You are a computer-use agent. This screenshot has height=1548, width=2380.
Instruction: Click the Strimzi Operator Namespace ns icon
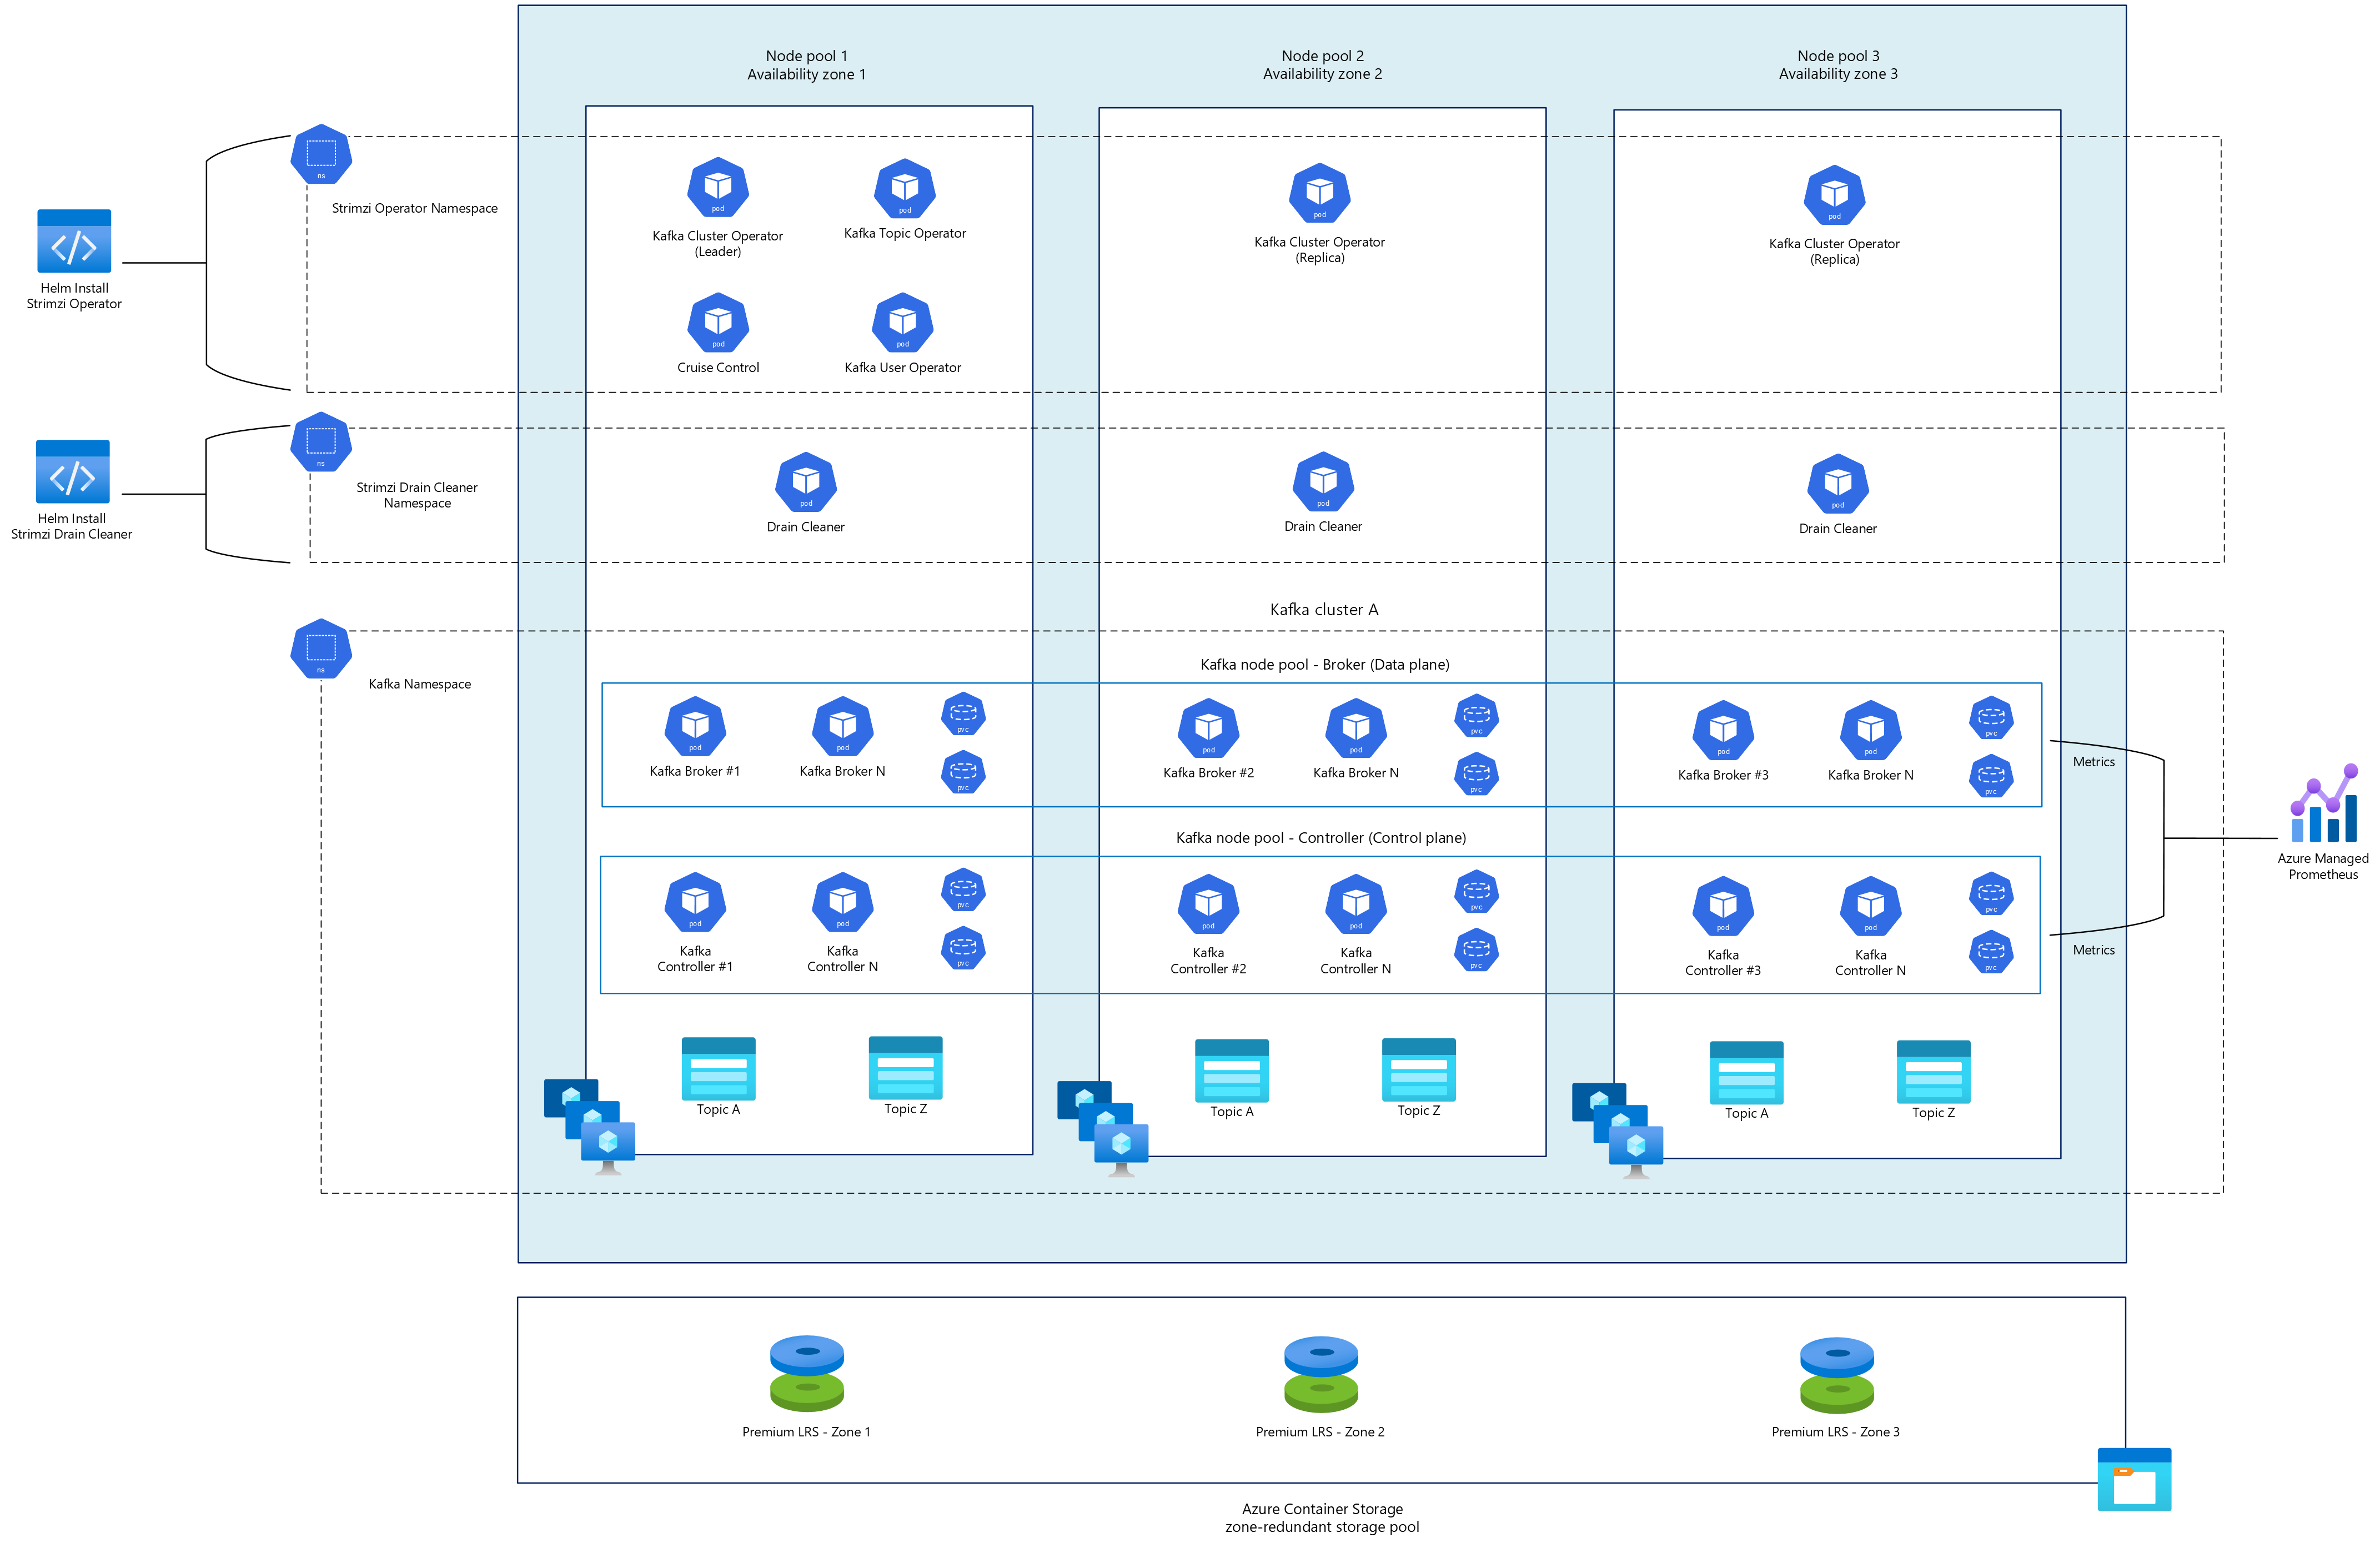click(321, 154)
